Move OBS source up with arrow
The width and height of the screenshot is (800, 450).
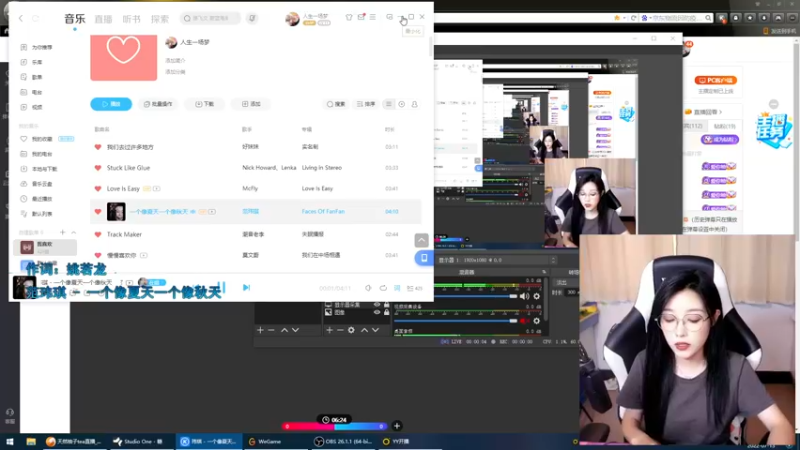tap(364, 330)
